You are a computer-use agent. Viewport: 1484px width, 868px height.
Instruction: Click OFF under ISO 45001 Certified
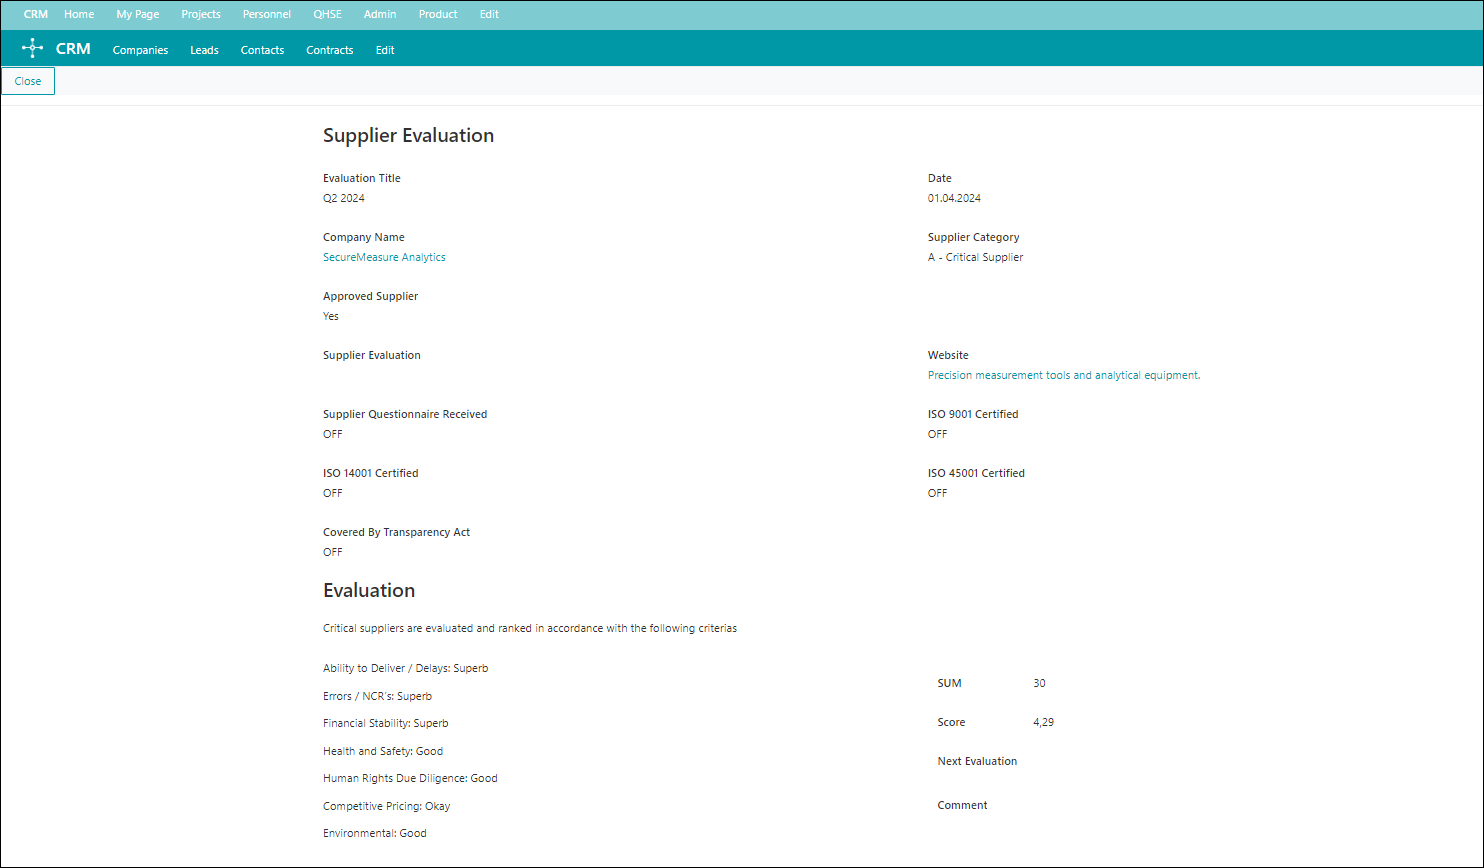click(937, 493)
